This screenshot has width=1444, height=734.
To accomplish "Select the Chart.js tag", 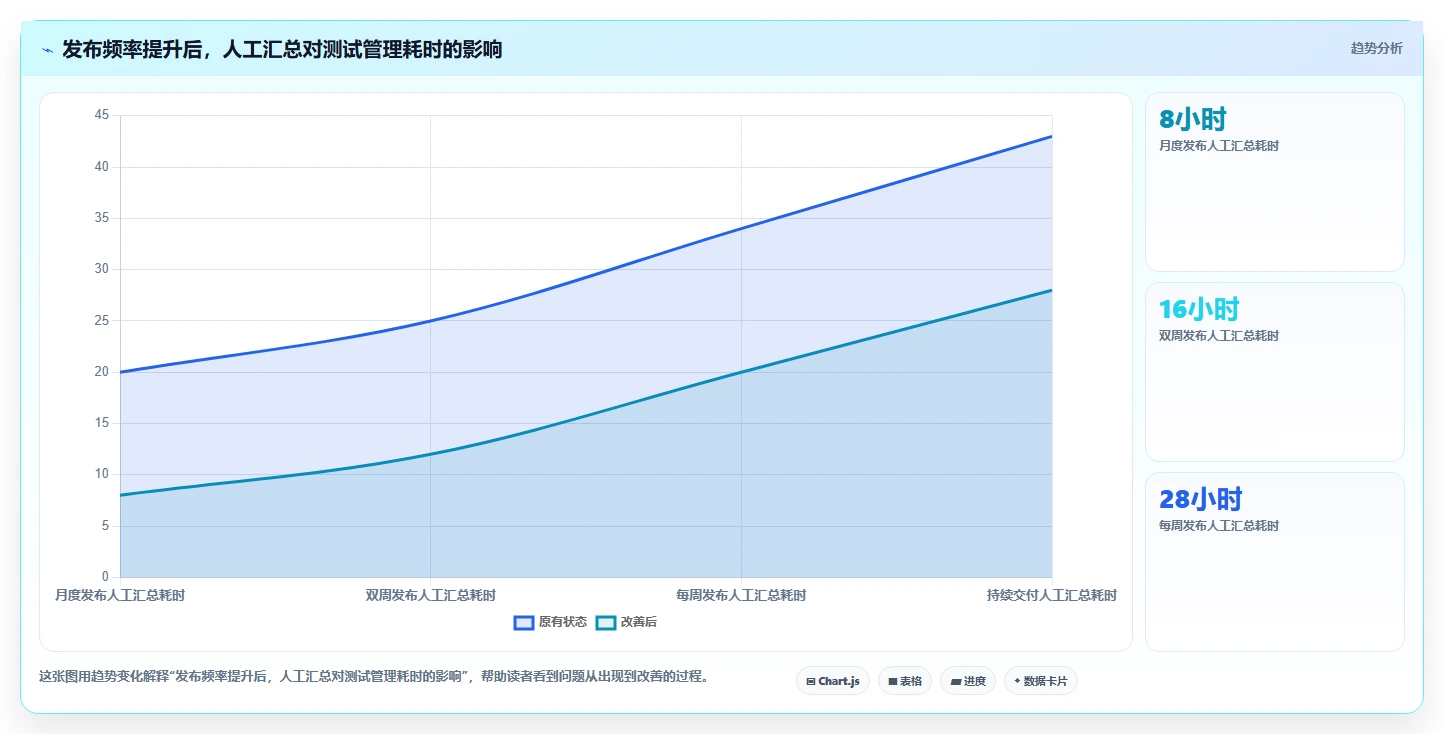I will (832, 681).
